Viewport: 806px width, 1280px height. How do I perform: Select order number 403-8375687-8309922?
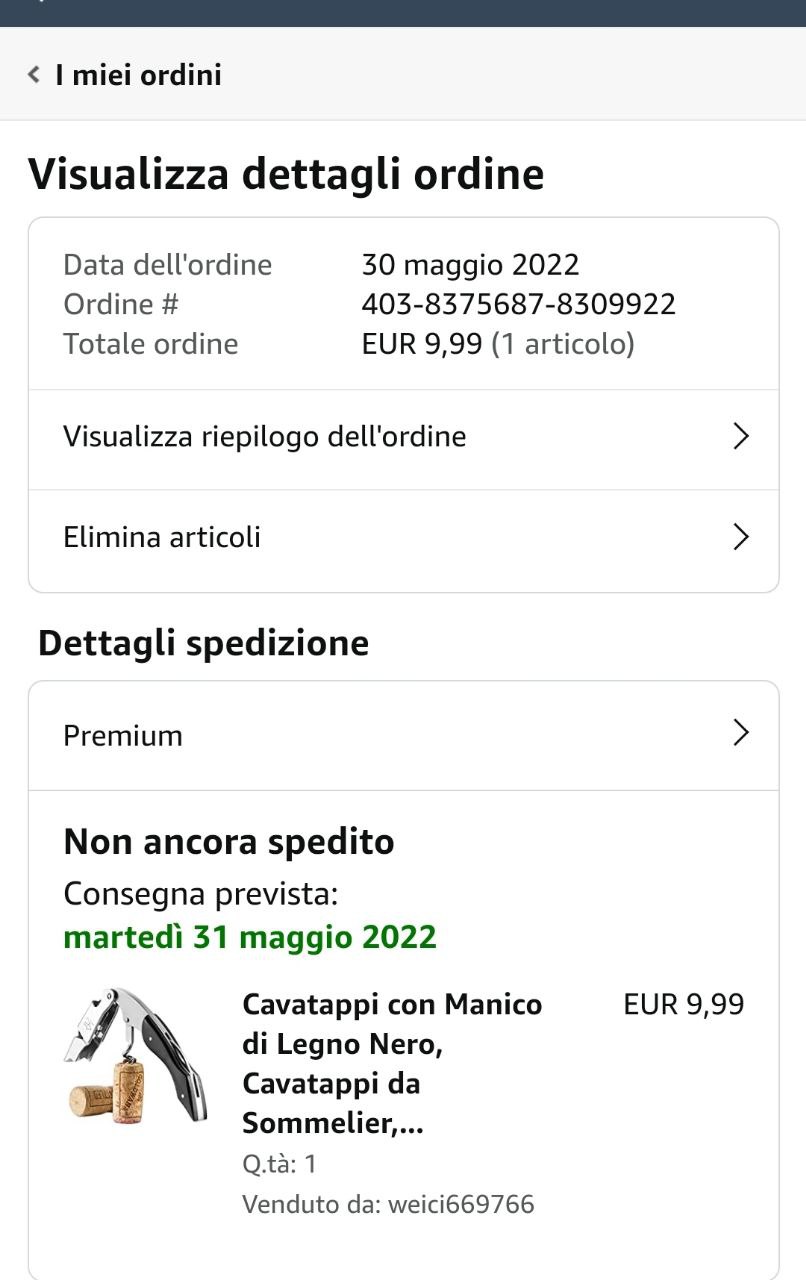click(519, 304)
